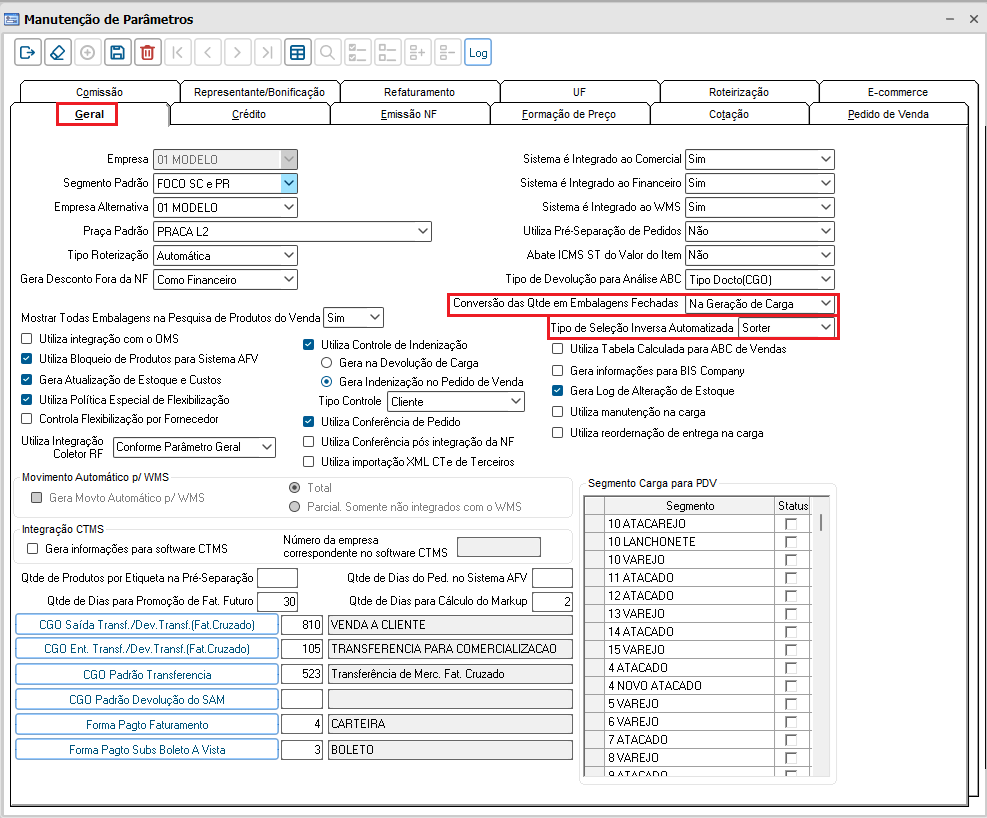The height and width of the screenshot is (818, 987).
Task: Click the uncheck all items icon
Action: (x=387, y=53)
